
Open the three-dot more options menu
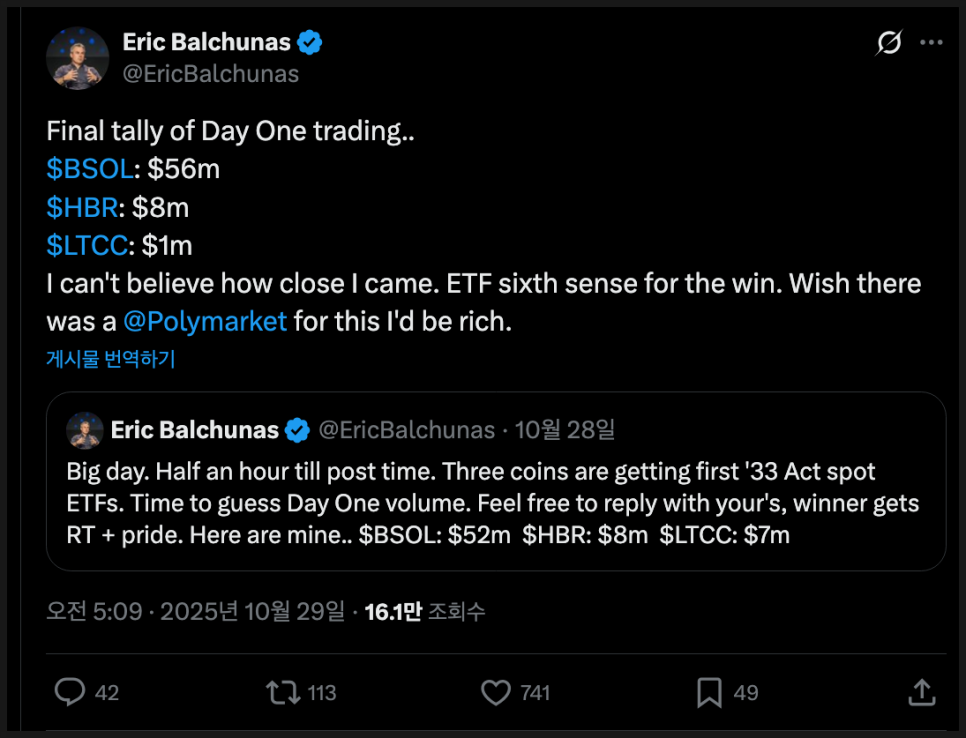tap(931, 43)
